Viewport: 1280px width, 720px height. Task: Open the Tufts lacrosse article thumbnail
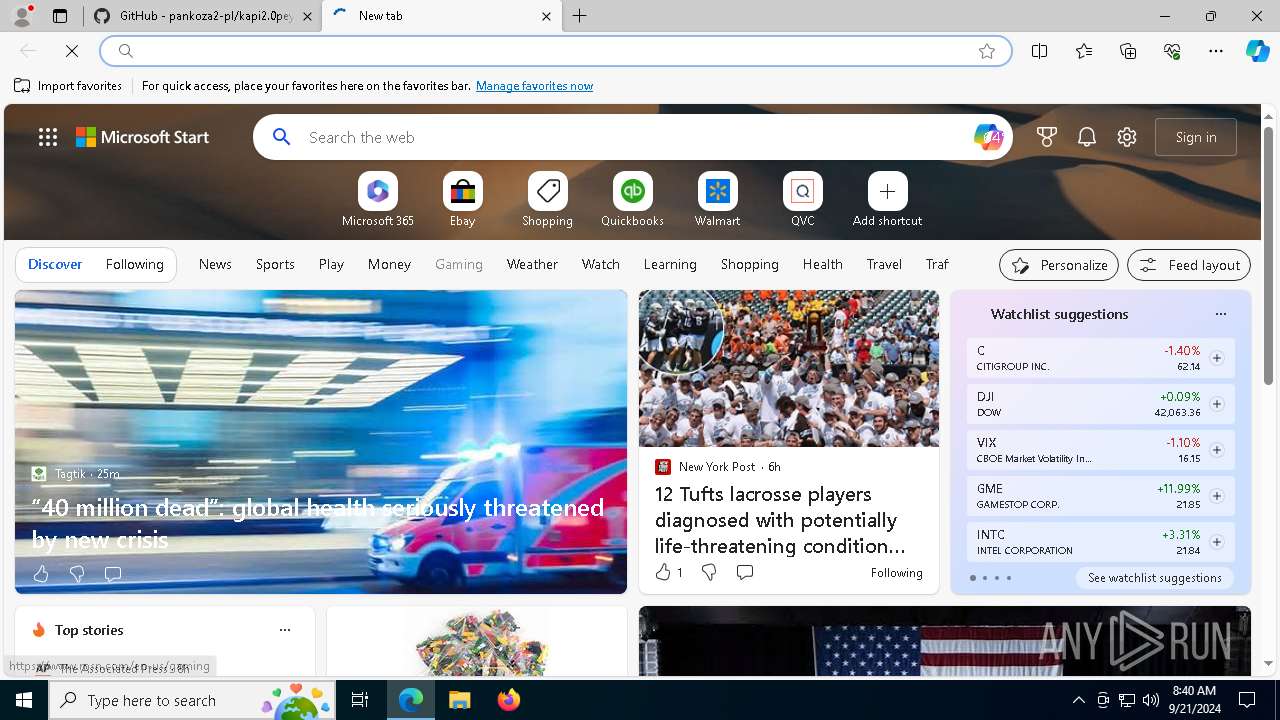point(789,368)
